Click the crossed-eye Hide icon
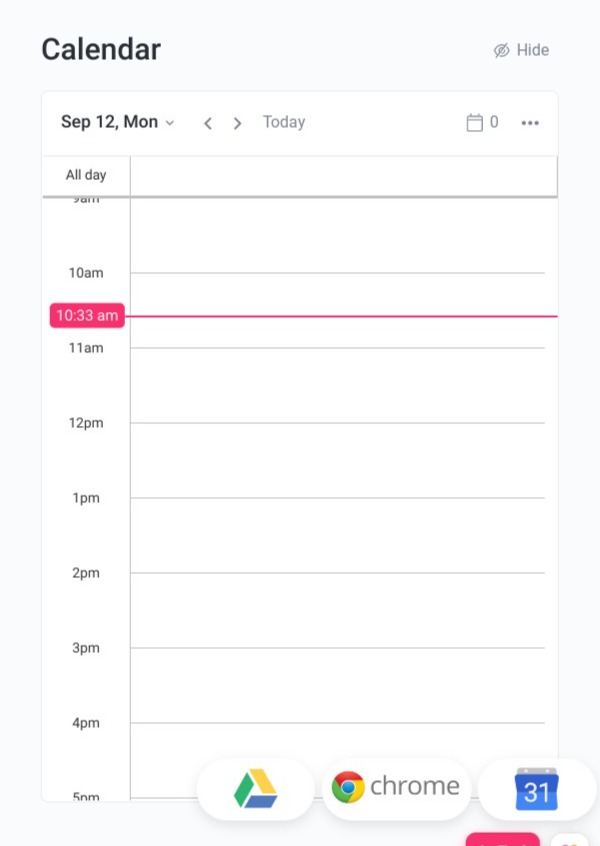 [501, 50]
